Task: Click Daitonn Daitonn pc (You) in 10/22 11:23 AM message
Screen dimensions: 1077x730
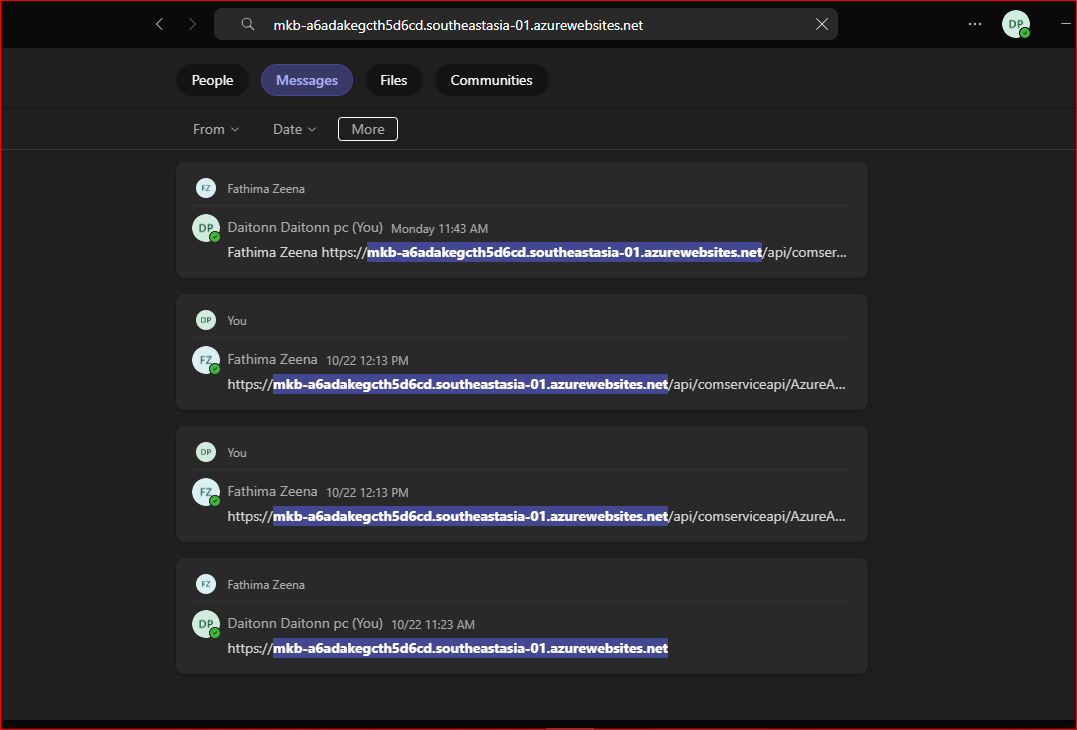Action: (x=305, y=624)
